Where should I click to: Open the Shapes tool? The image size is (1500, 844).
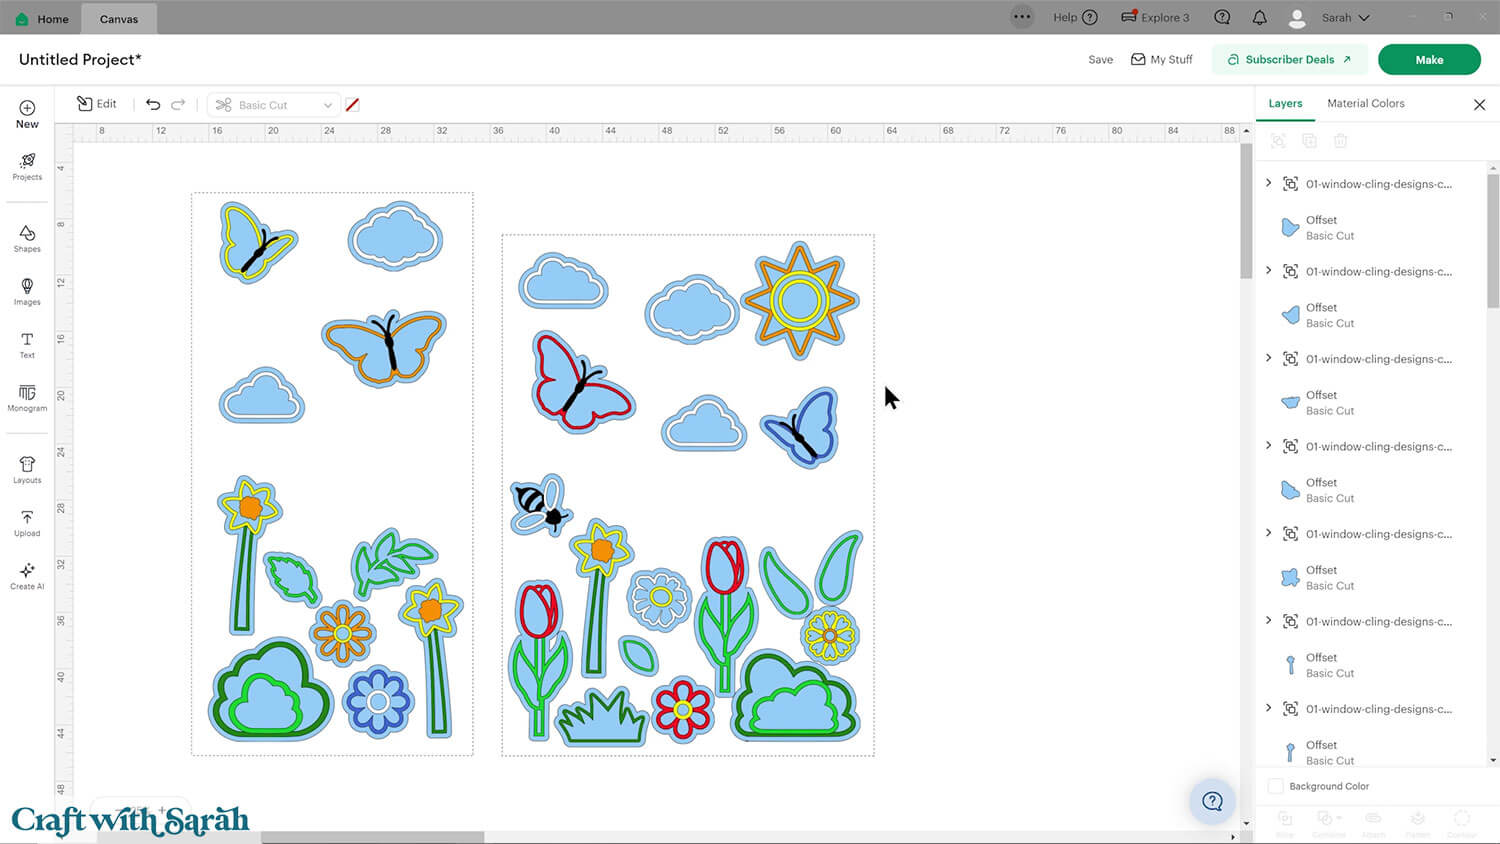pos(27,238)
